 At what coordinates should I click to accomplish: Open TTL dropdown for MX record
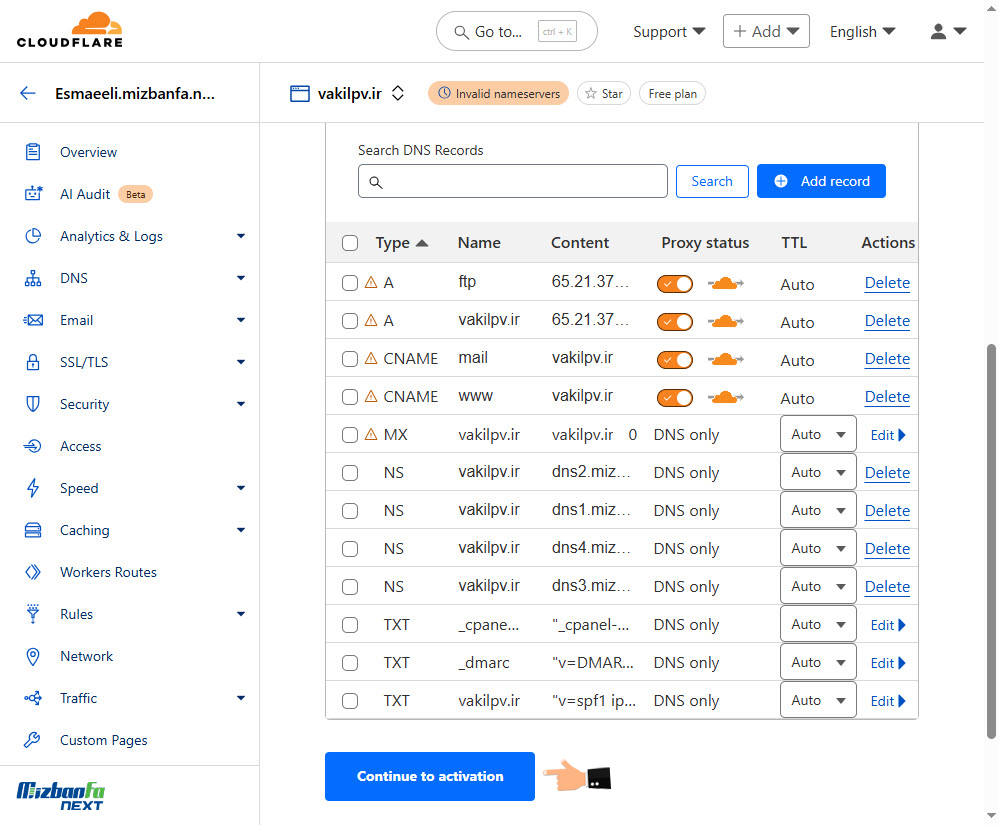[818, 434]
